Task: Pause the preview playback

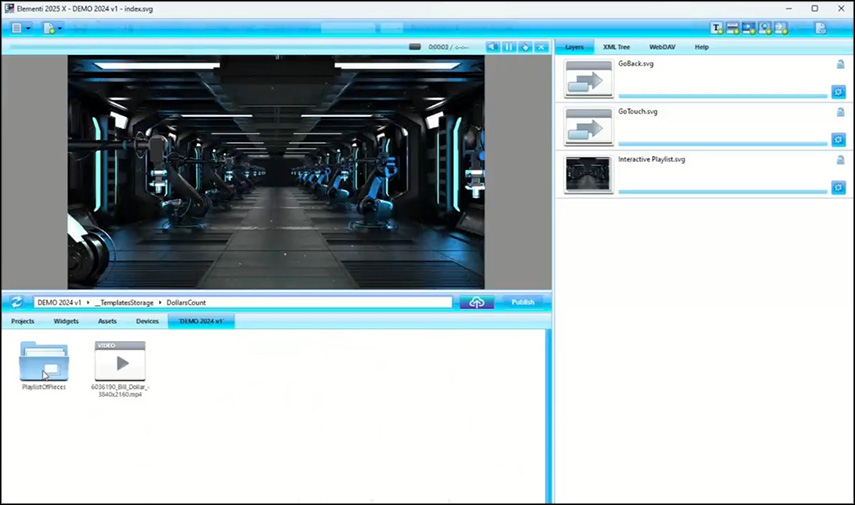Action: [508, 47]
